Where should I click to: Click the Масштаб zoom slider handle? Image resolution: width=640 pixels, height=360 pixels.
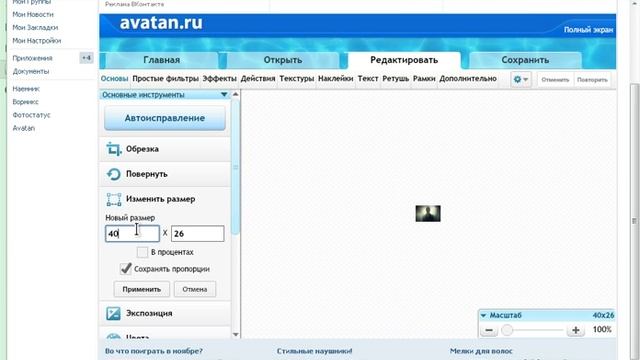pos(507,330)
